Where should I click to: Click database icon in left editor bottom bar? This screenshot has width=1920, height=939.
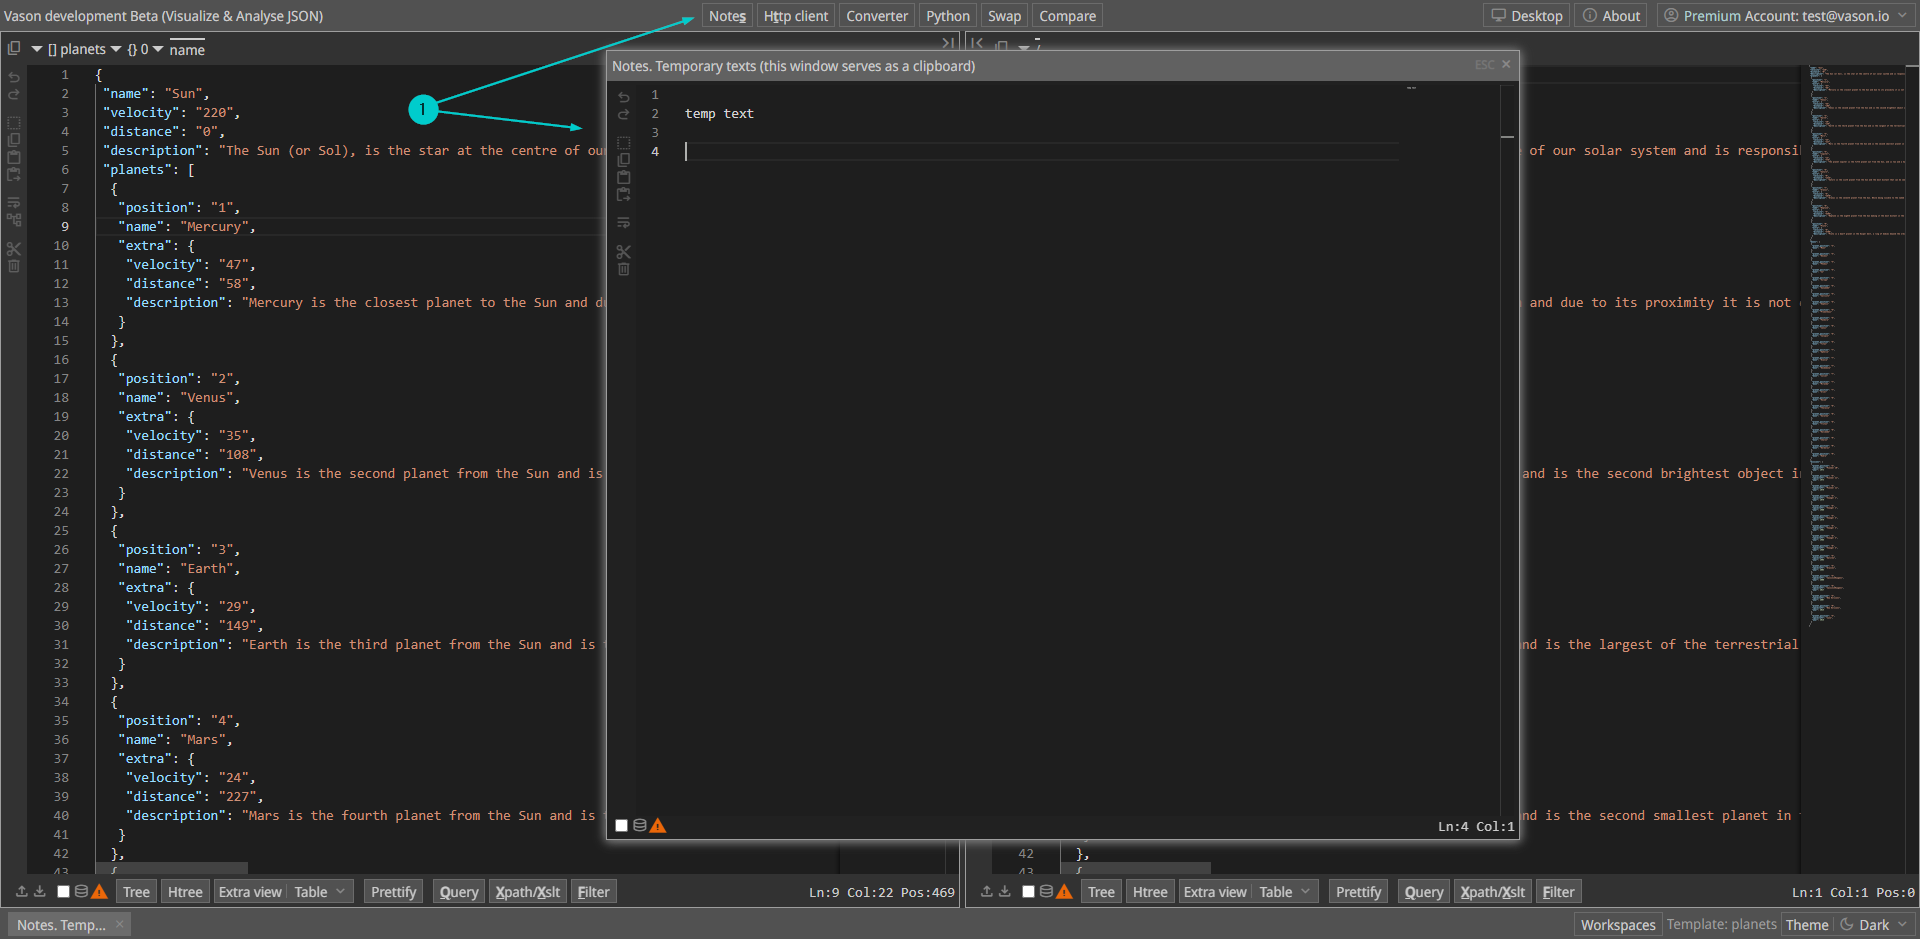pyautogui.click(x=82, y=891)
